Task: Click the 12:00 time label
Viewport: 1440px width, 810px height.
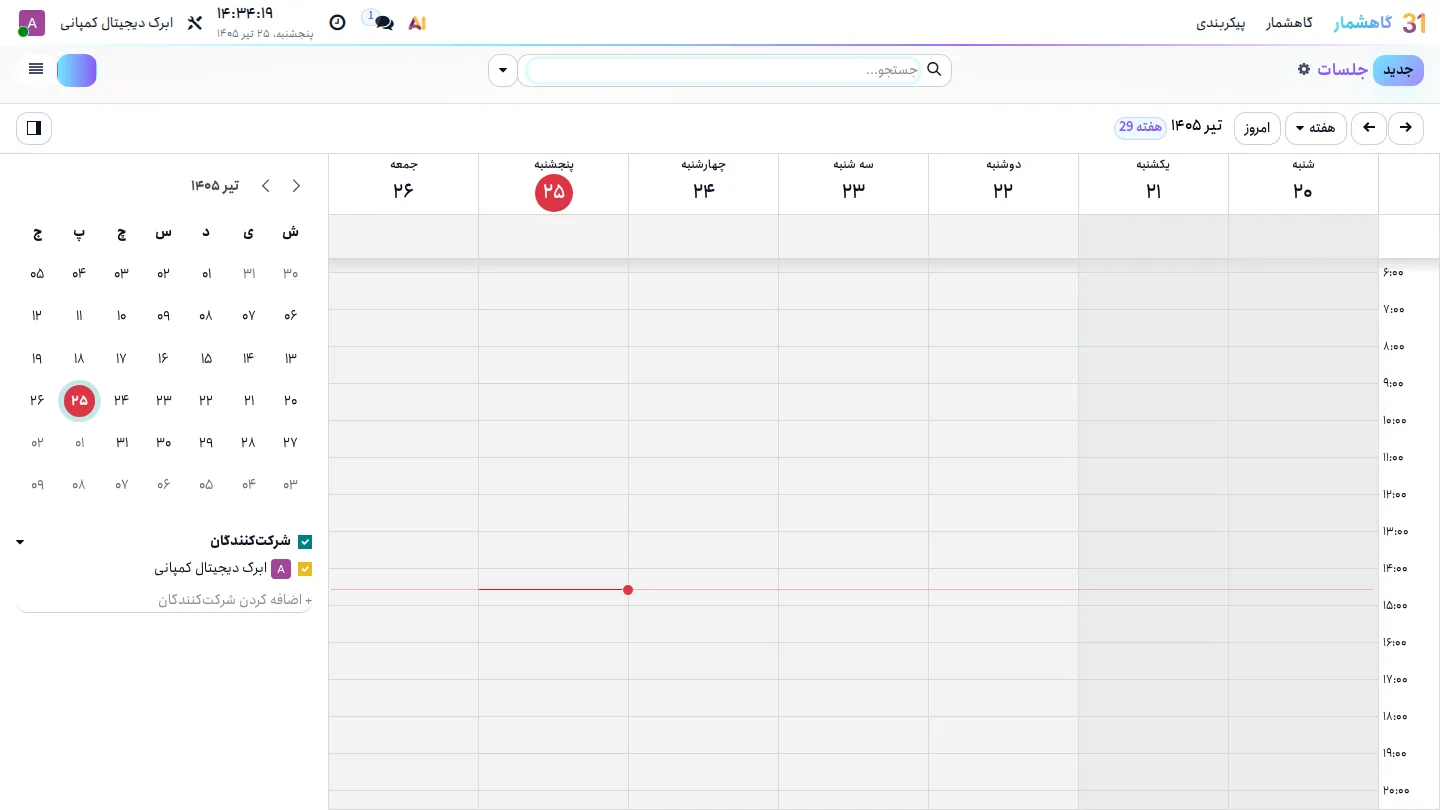Action: [1394, 494]
